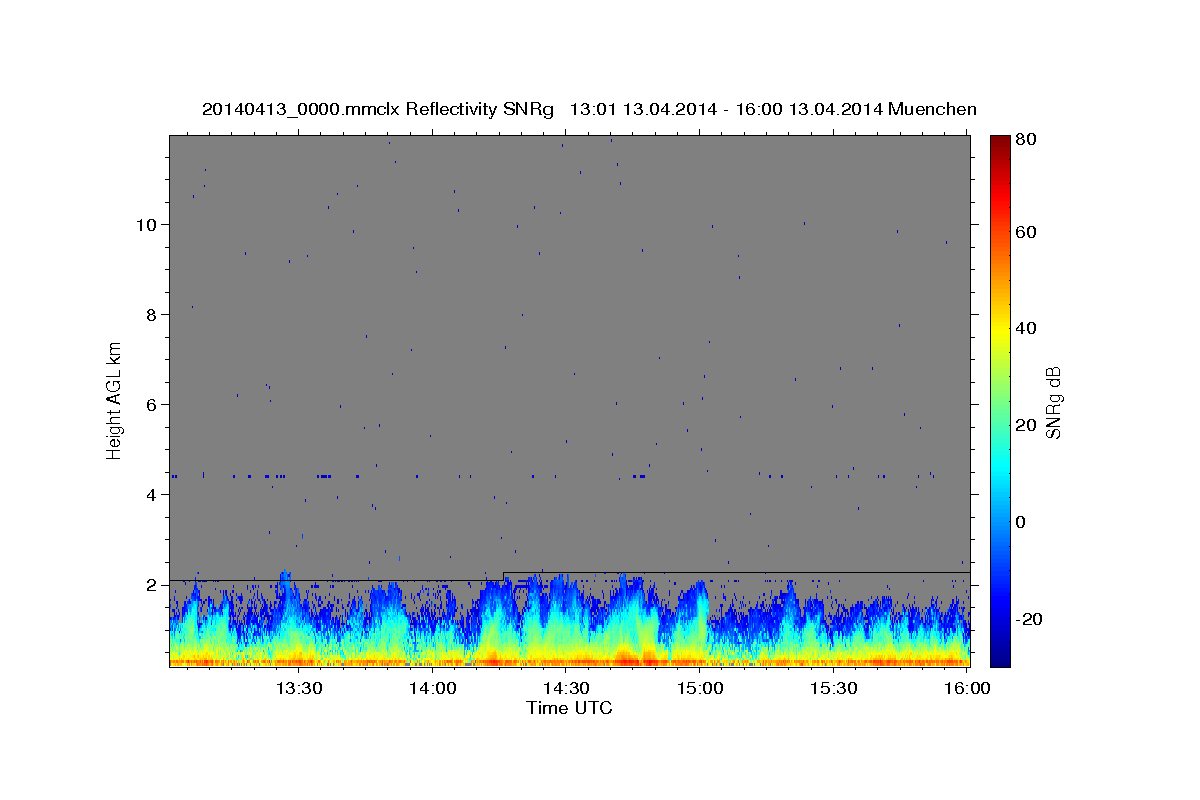Click the colorbar value 40
Viewport: 1200px width, 800px height.
1026,328
